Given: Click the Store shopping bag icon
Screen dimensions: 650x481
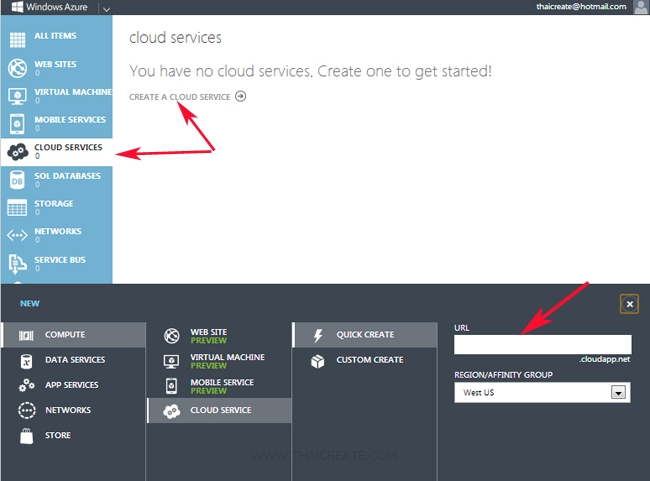Looking at the screenshot, I should tap(27, 436).
